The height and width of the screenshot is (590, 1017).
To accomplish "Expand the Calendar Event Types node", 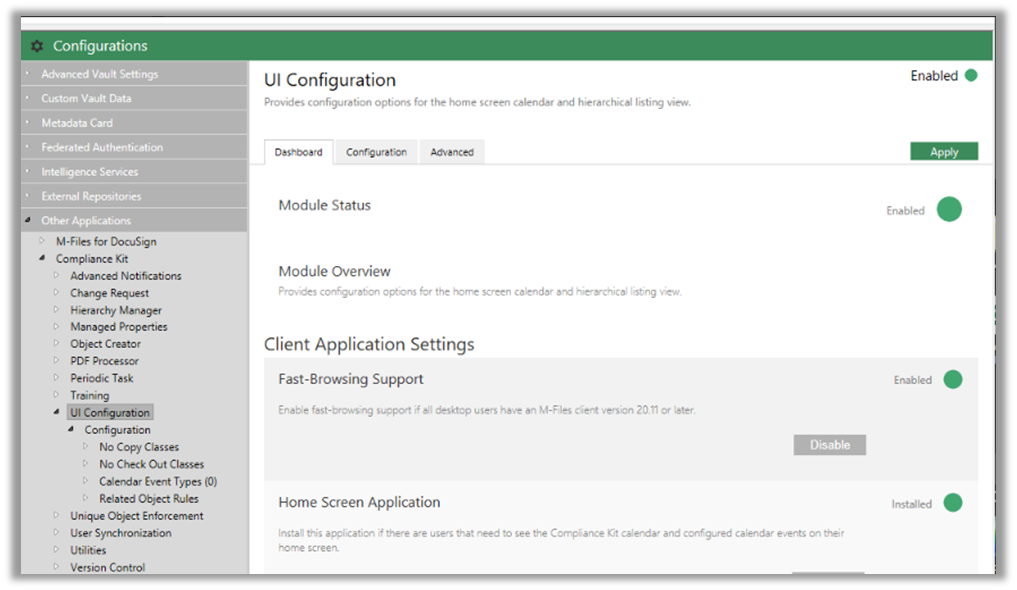I will [85, 480].
